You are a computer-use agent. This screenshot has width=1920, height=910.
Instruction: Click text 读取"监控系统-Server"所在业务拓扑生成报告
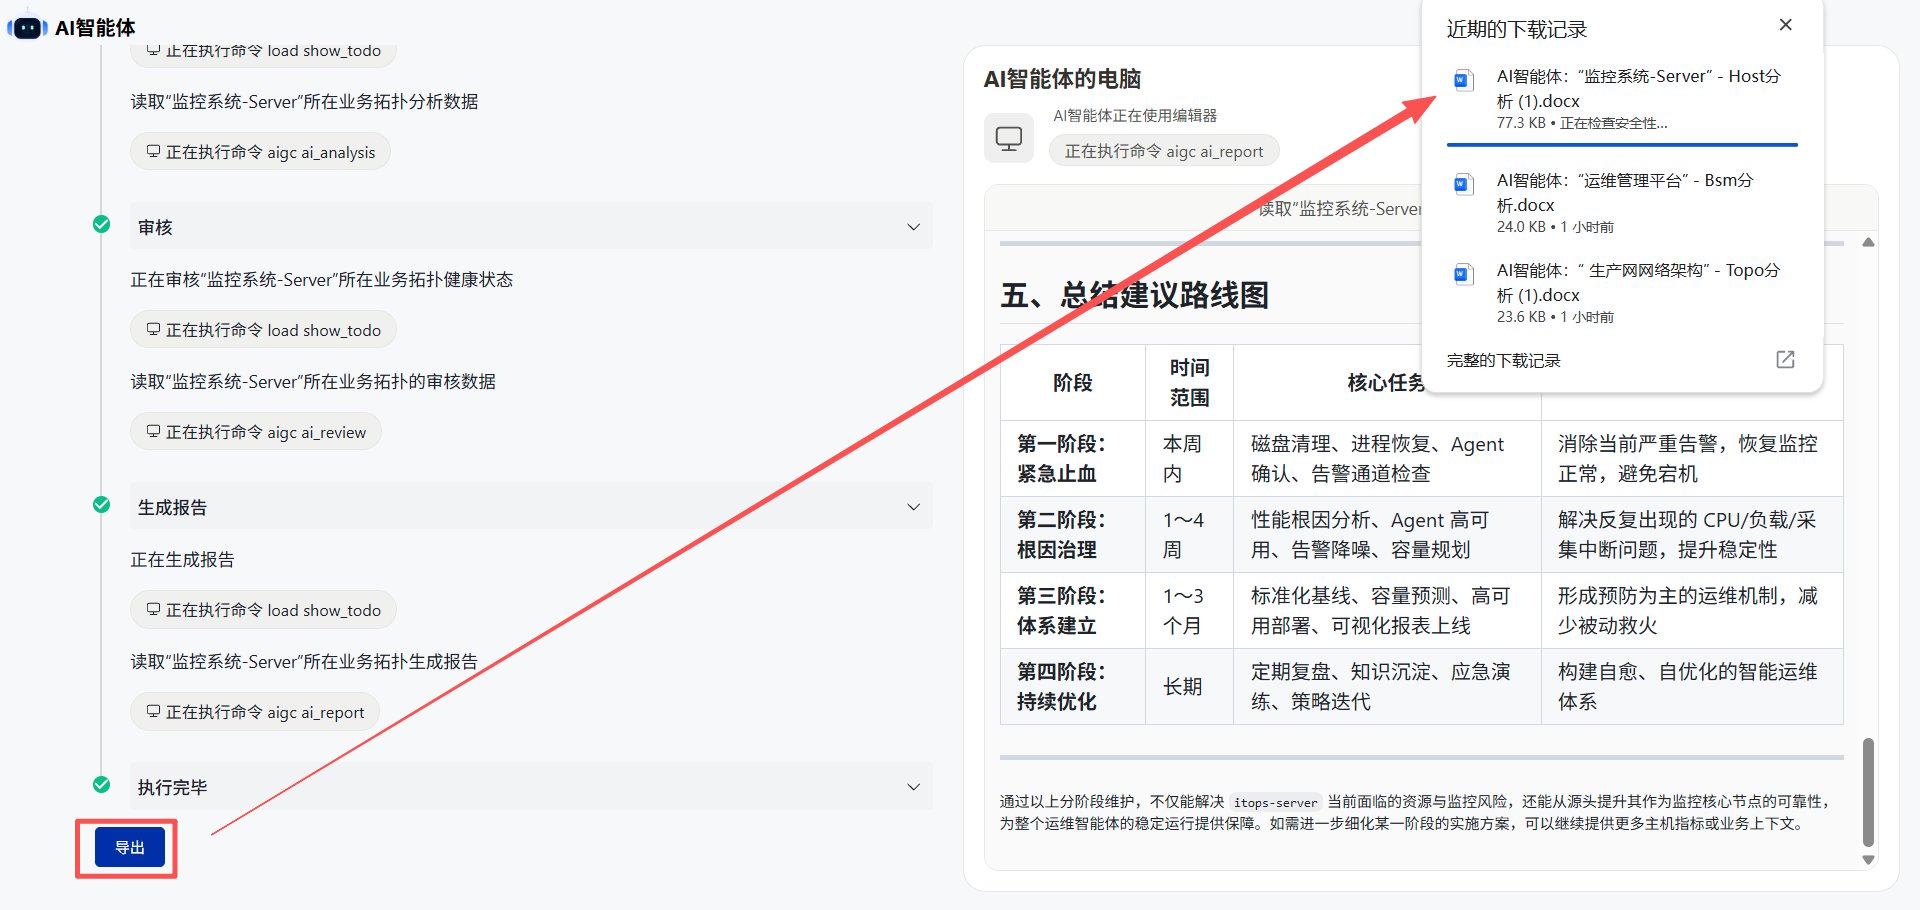(304, 661)
